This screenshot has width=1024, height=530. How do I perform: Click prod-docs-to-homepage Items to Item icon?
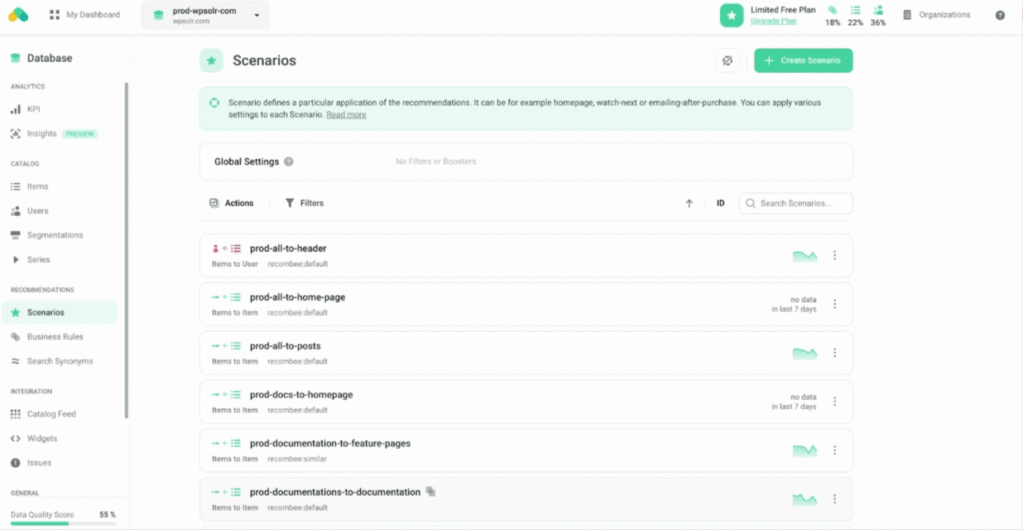pyautogui.click(x=227, y=395)
